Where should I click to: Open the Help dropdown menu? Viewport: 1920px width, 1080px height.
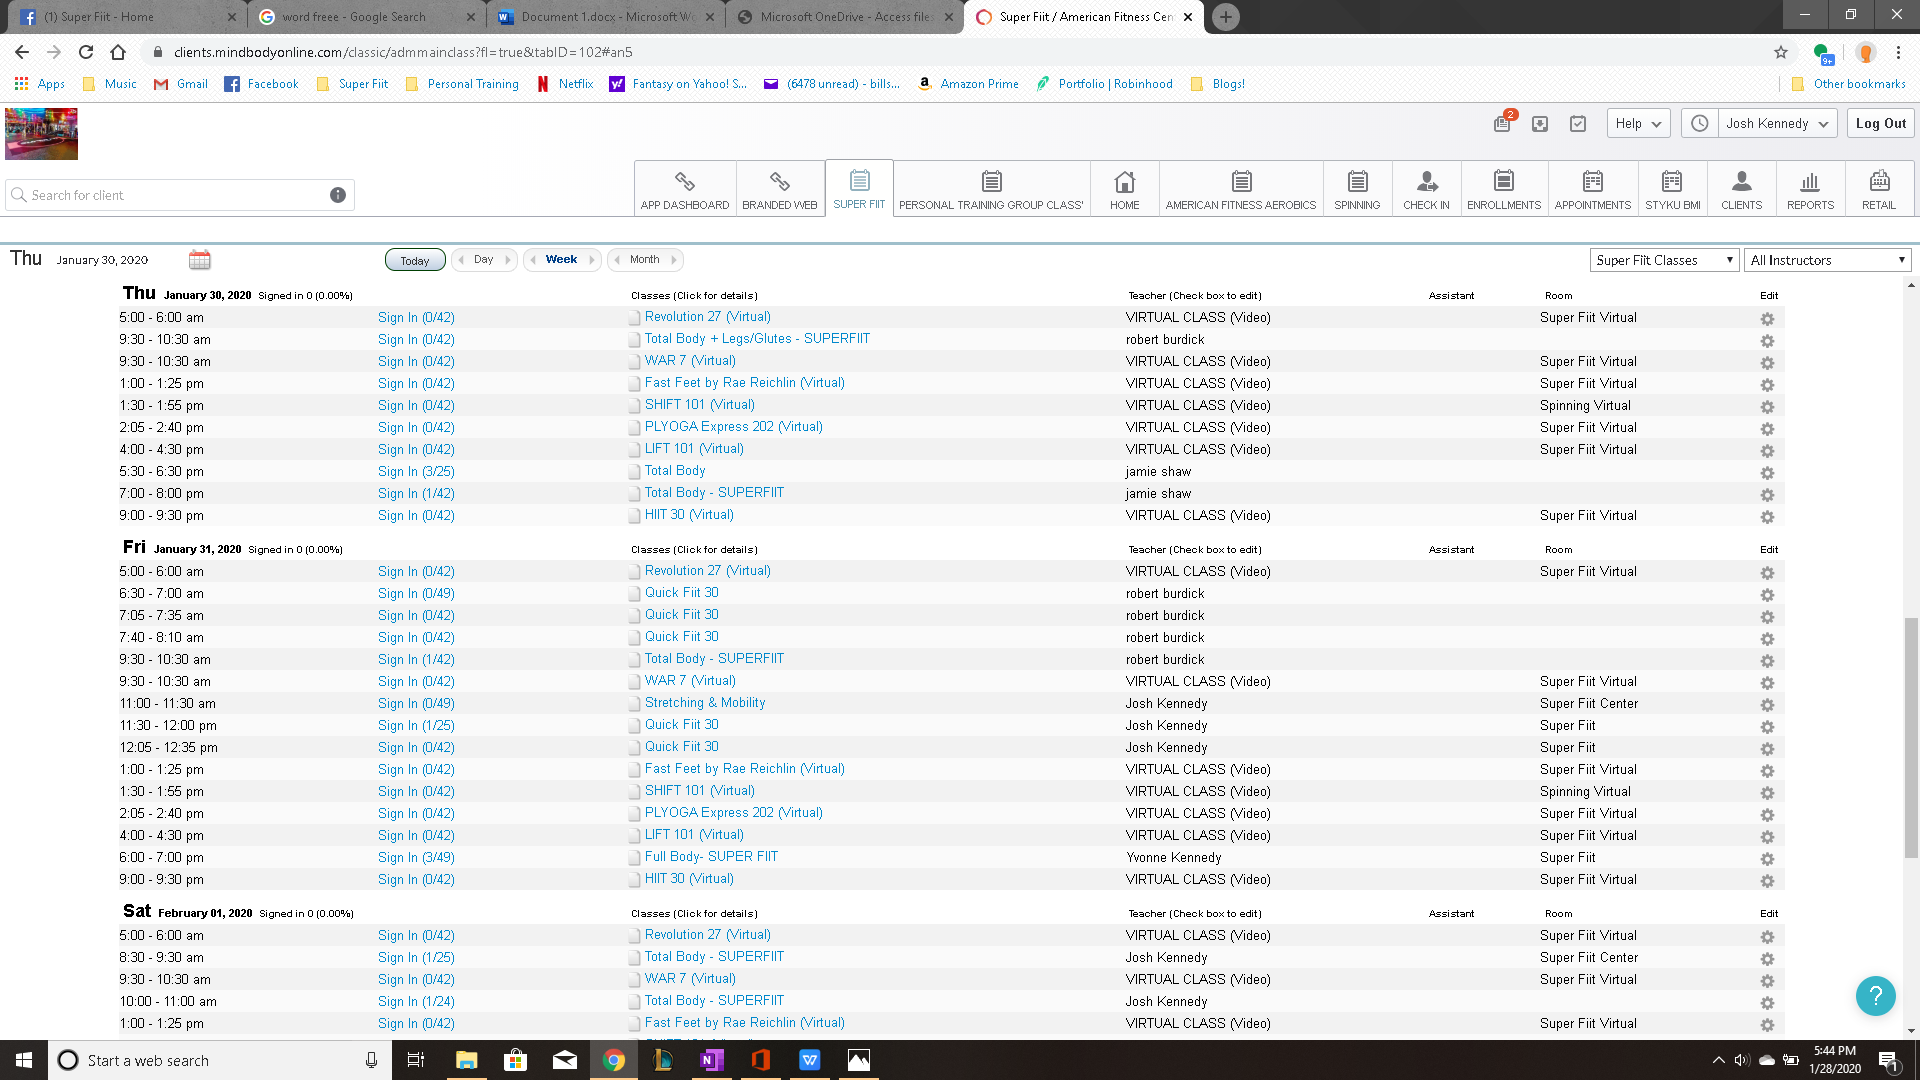[x=1638, y=124]
